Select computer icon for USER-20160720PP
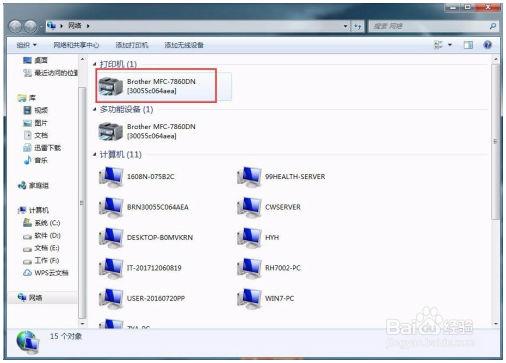506x363 pixels. 111,298
